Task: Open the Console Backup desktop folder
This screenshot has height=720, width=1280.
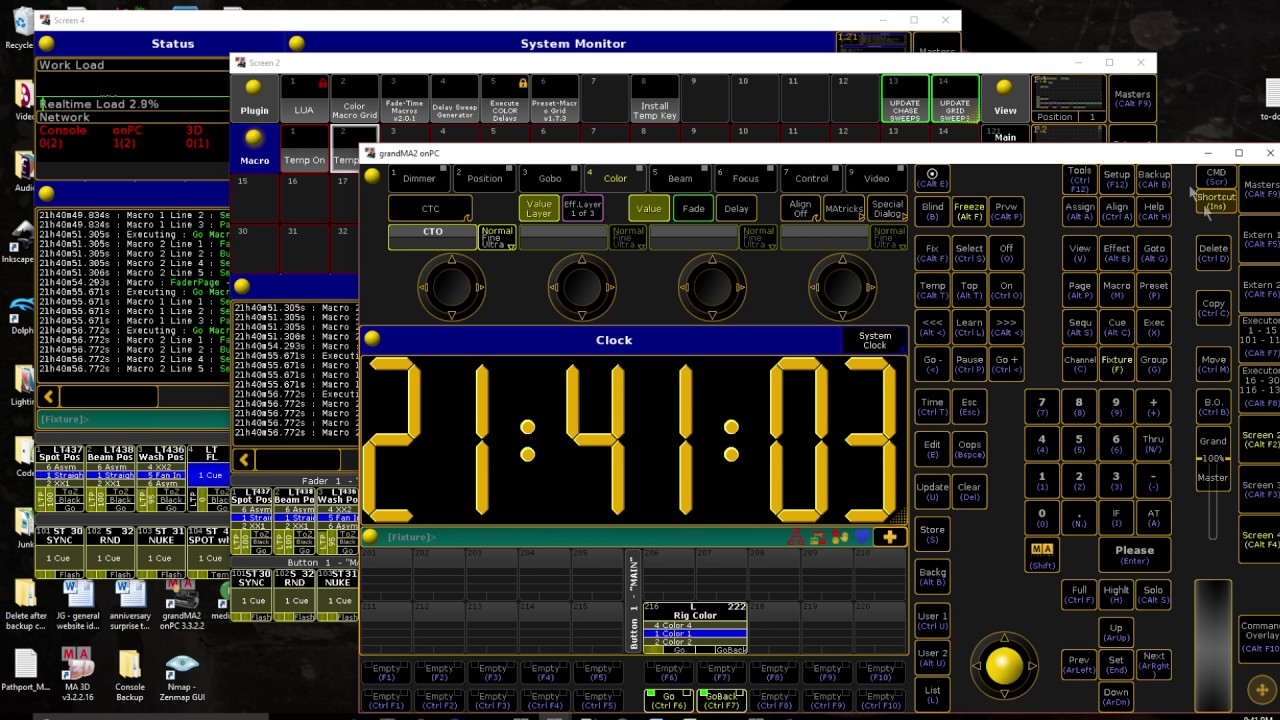Action: [x=129, y=675]
